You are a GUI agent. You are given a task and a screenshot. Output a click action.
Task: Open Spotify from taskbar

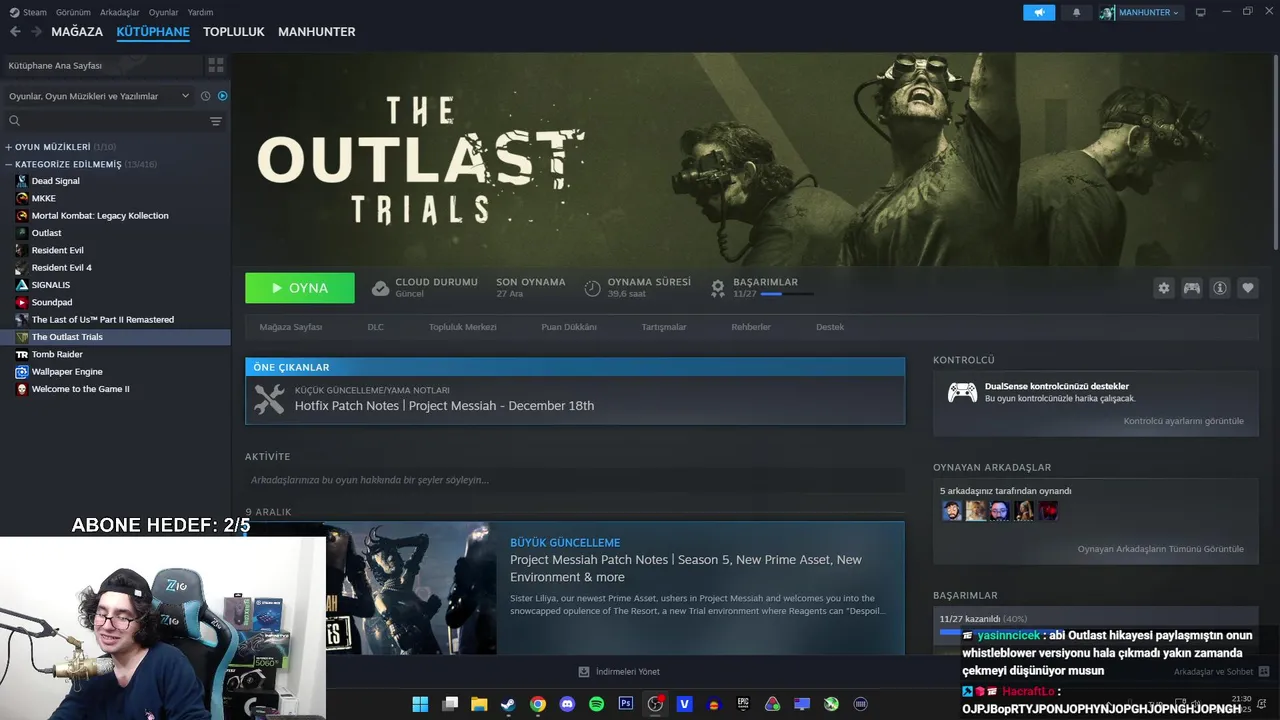tap(596, 704)
